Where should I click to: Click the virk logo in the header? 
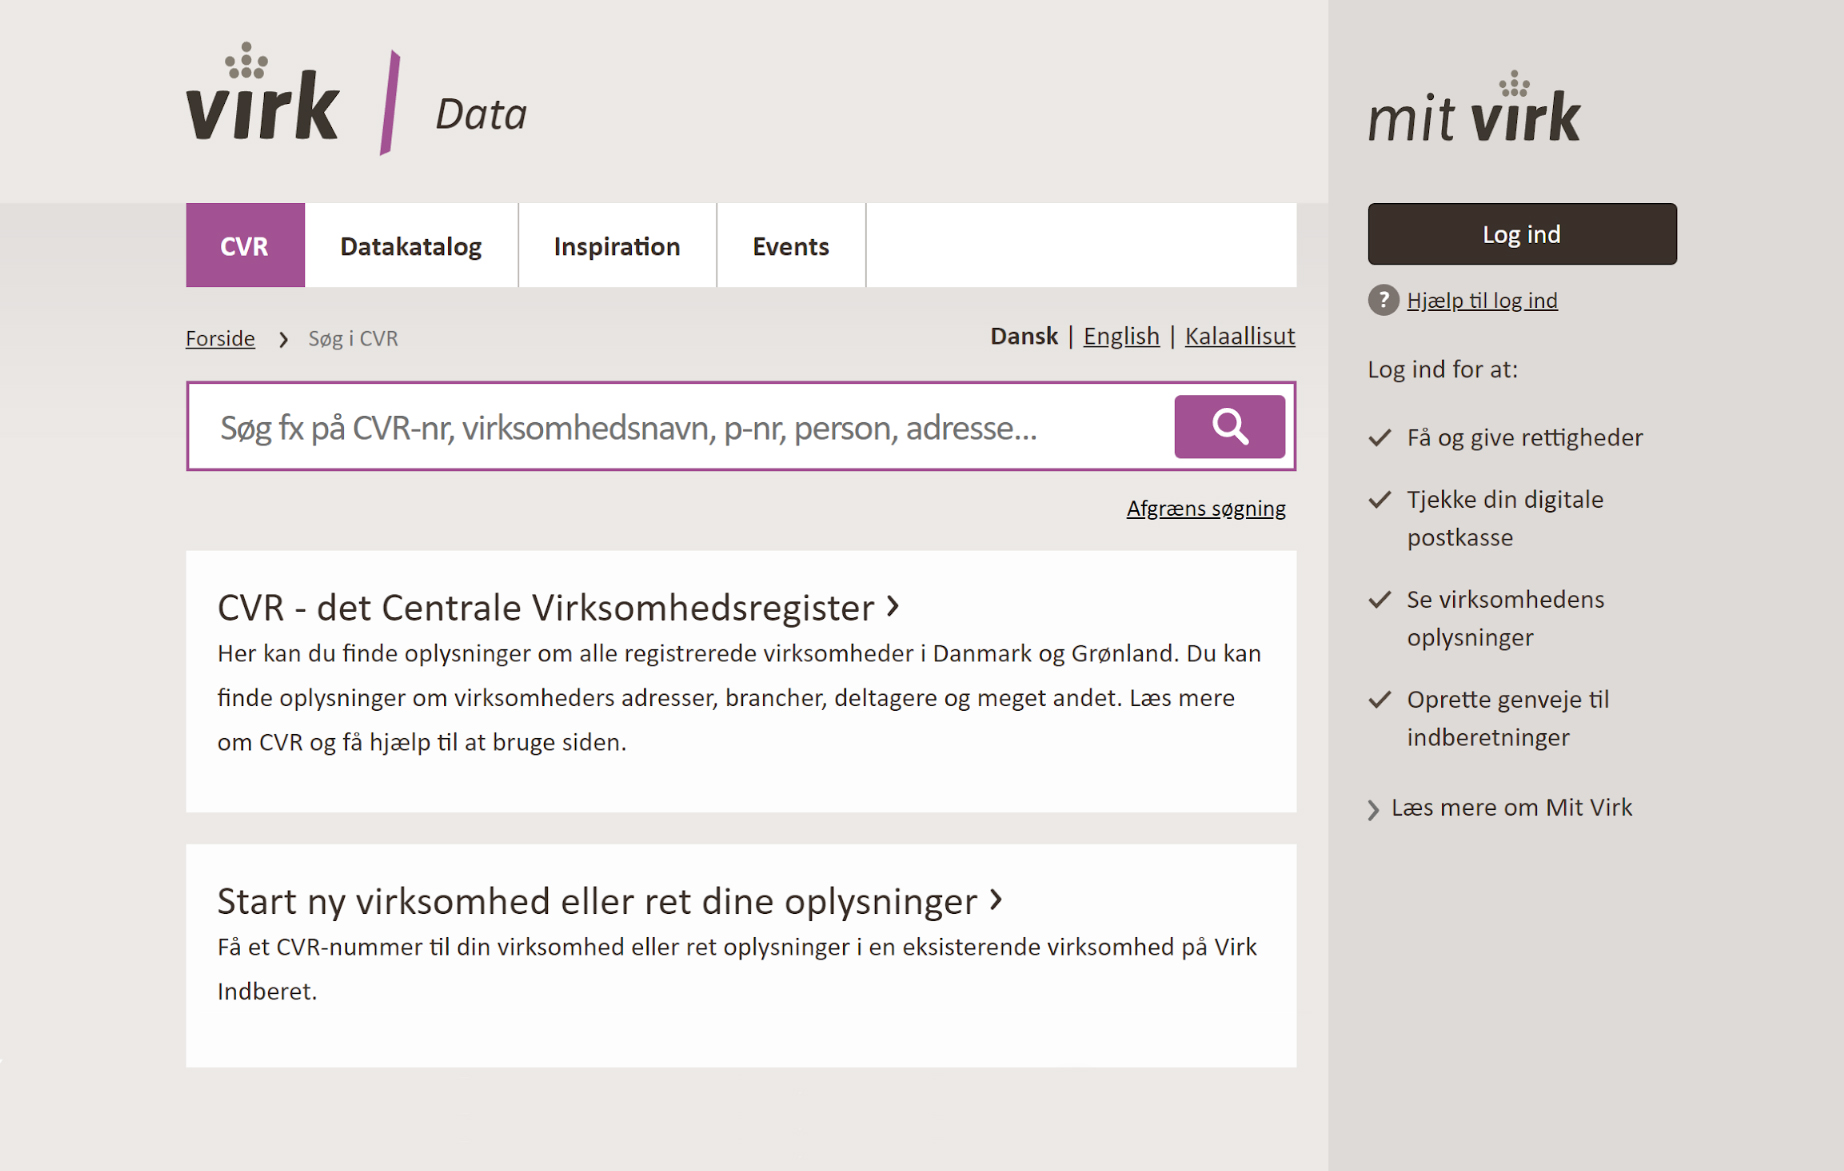click(x=263, y=92)
